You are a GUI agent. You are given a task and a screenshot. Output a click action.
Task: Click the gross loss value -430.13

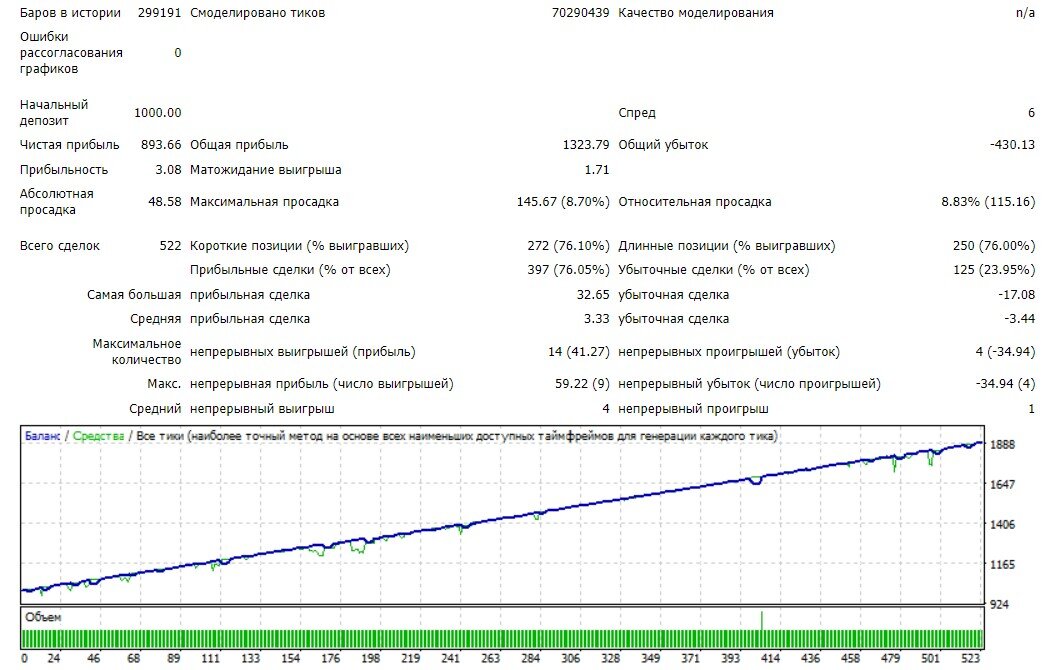(1012, 145)
